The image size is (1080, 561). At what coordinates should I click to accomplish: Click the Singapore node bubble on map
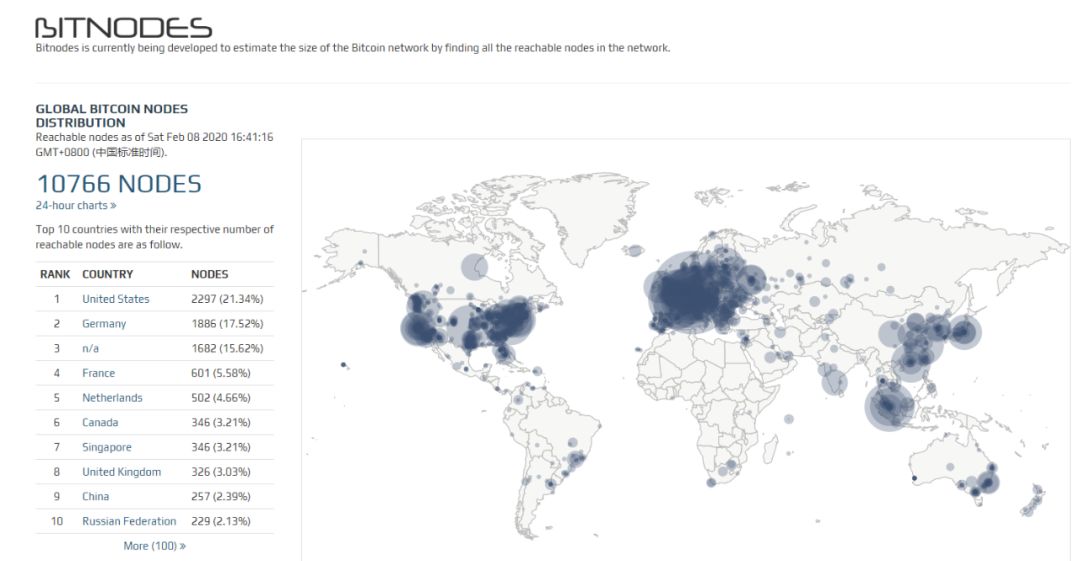(889, 407)
